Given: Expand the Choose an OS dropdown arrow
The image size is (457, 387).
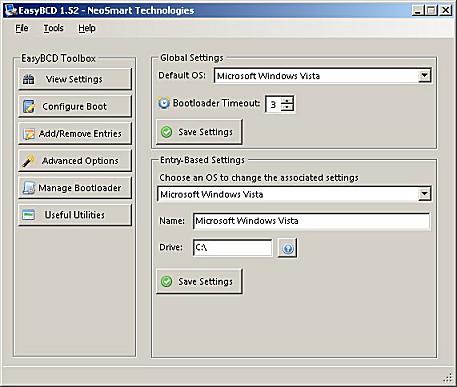Looking at the screenshot, I should coord(424,194).
